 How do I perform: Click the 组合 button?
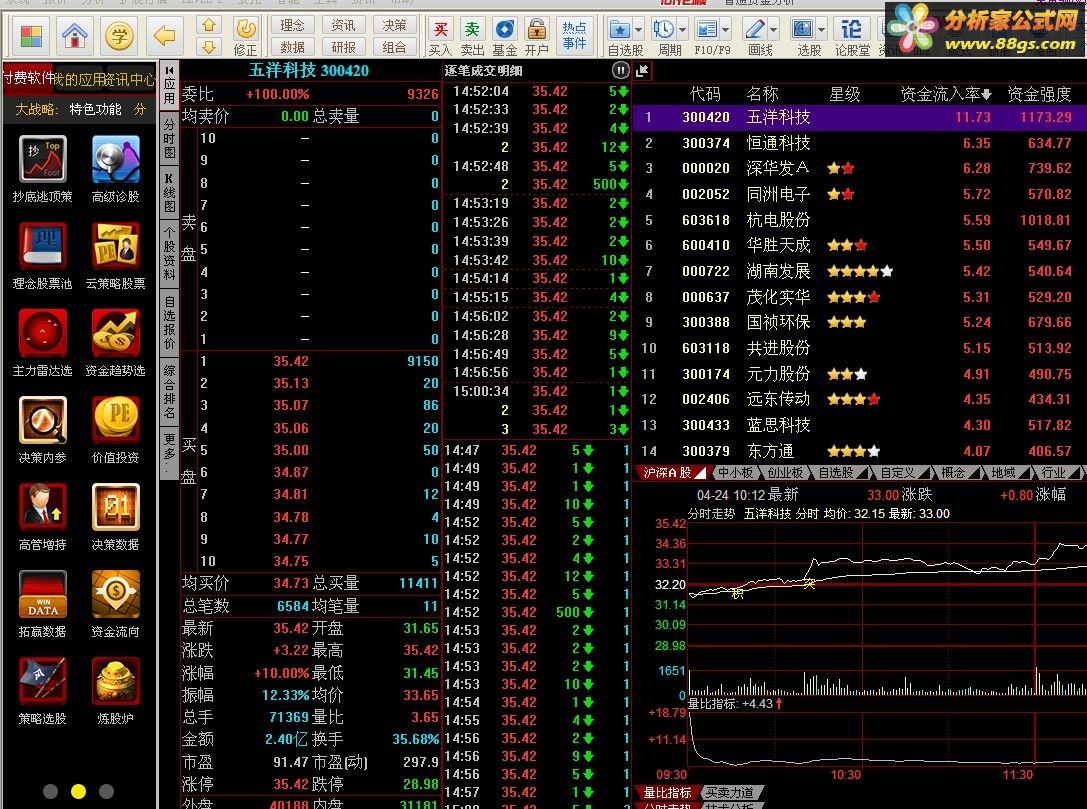[x=394, y=47]
